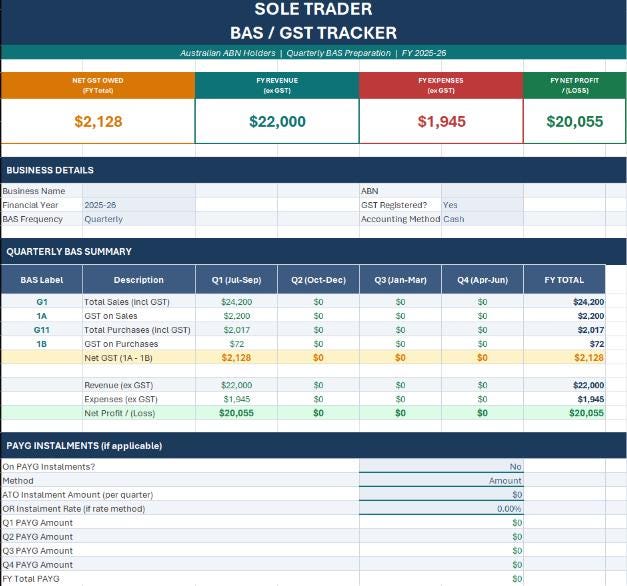The height and width of the screenshot is (586, 627).
Task: Select the Q2 Net GST $0 cell
Action: [318, 358]
